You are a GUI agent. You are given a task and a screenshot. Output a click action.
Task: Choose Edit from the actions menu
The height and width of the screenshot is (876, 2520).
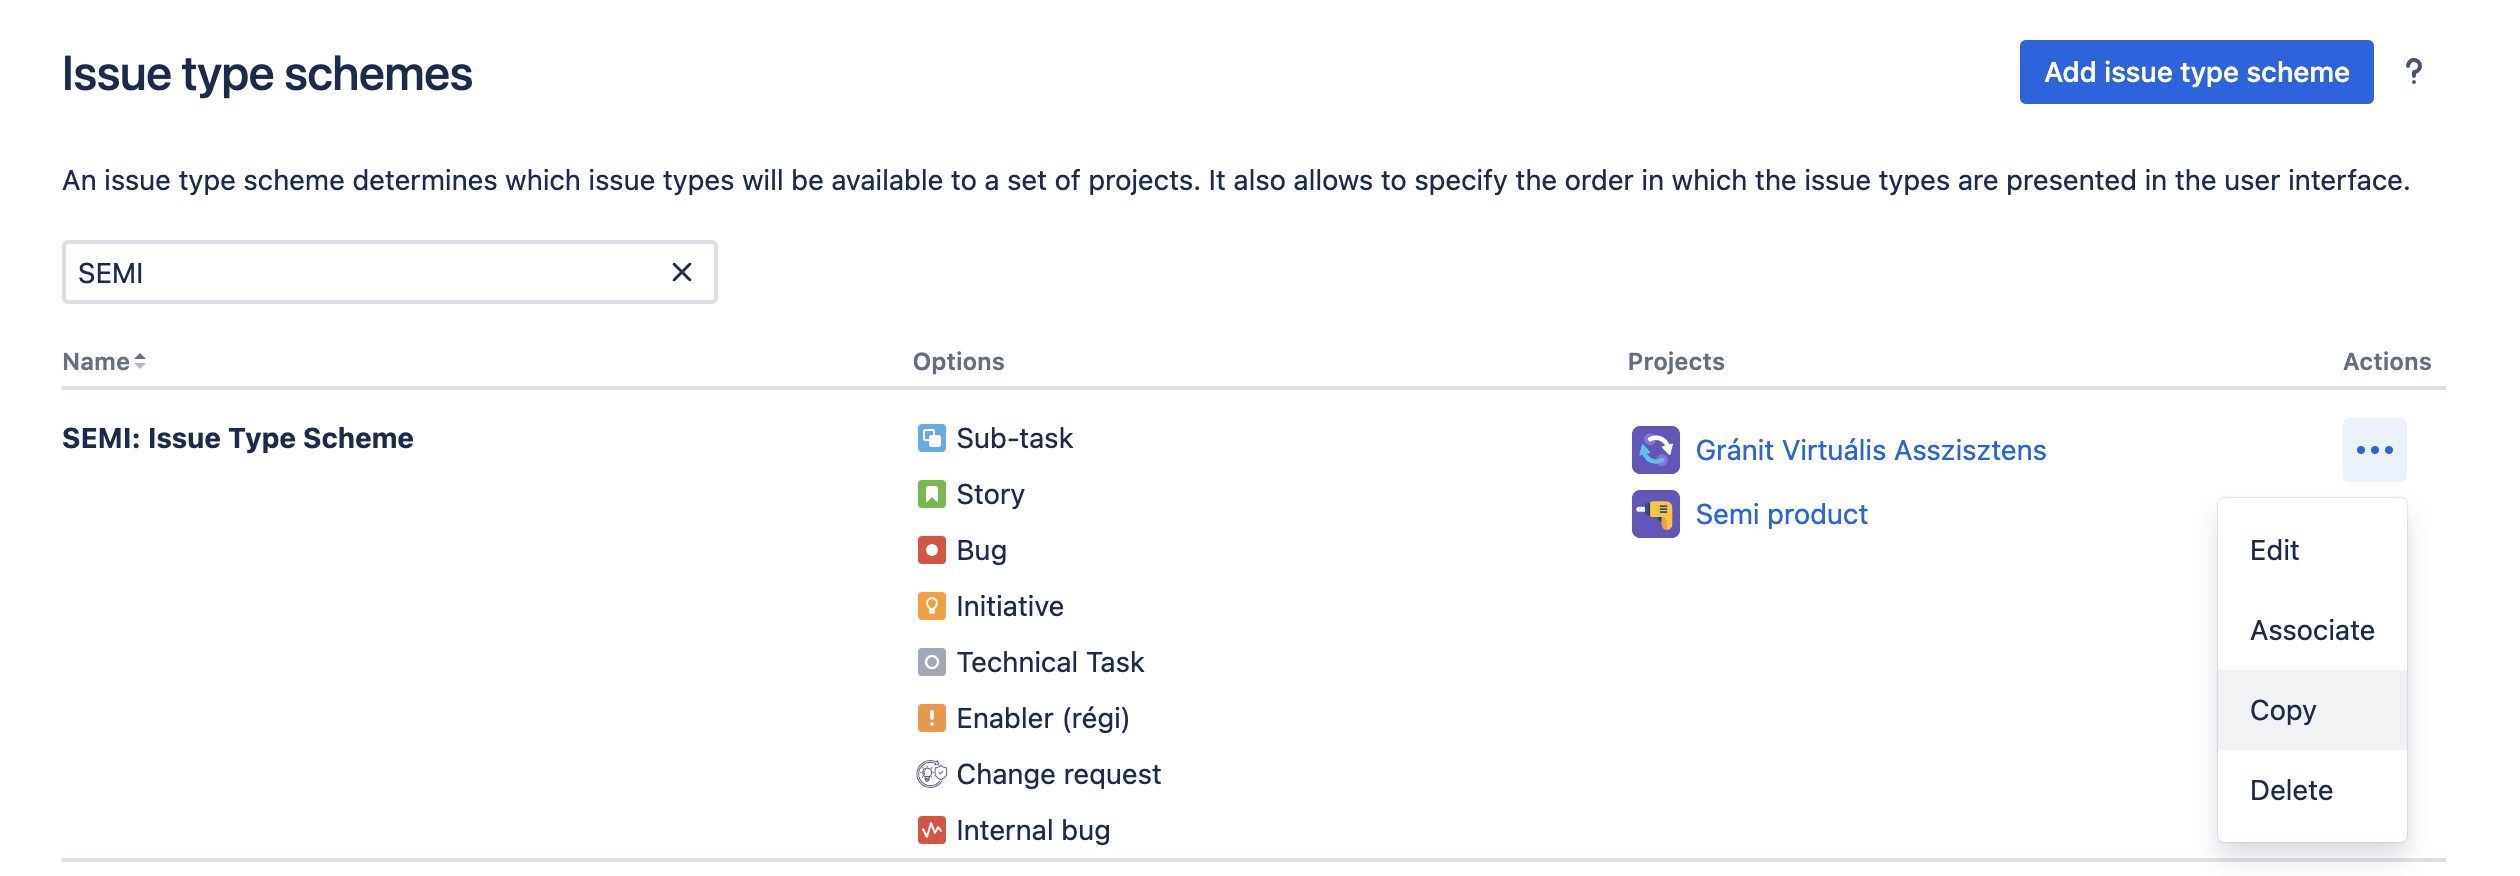pyautogui.click(x=2274, y=550)
